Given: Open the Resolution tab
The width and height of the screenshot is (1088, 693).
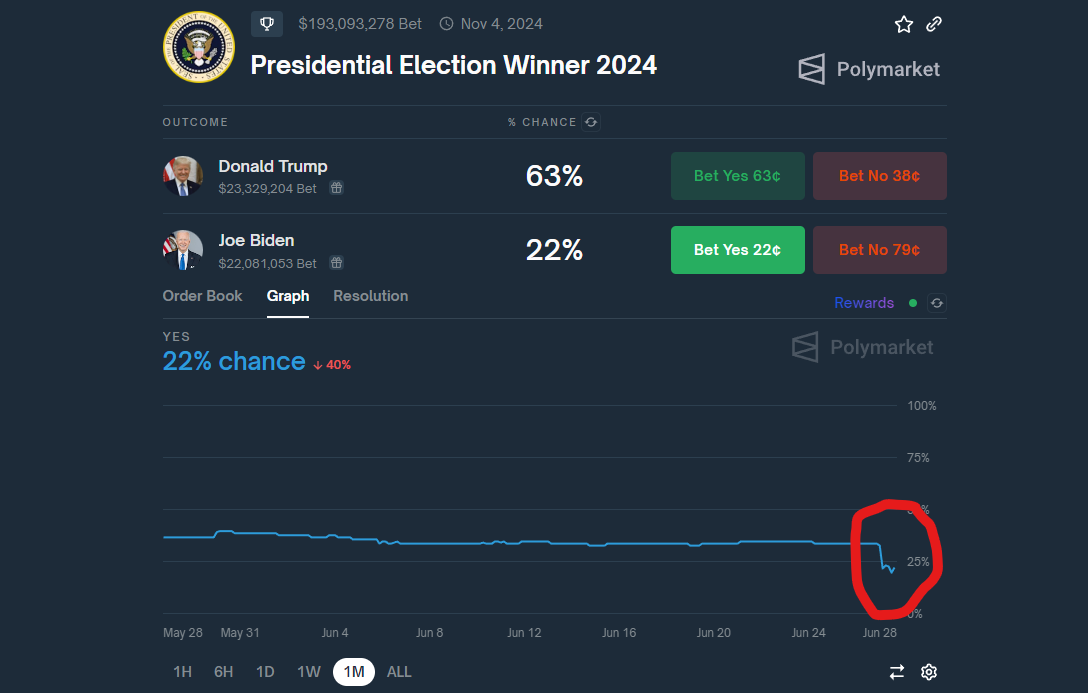Looking at the screenshot, I should click(x=370, y=296).
